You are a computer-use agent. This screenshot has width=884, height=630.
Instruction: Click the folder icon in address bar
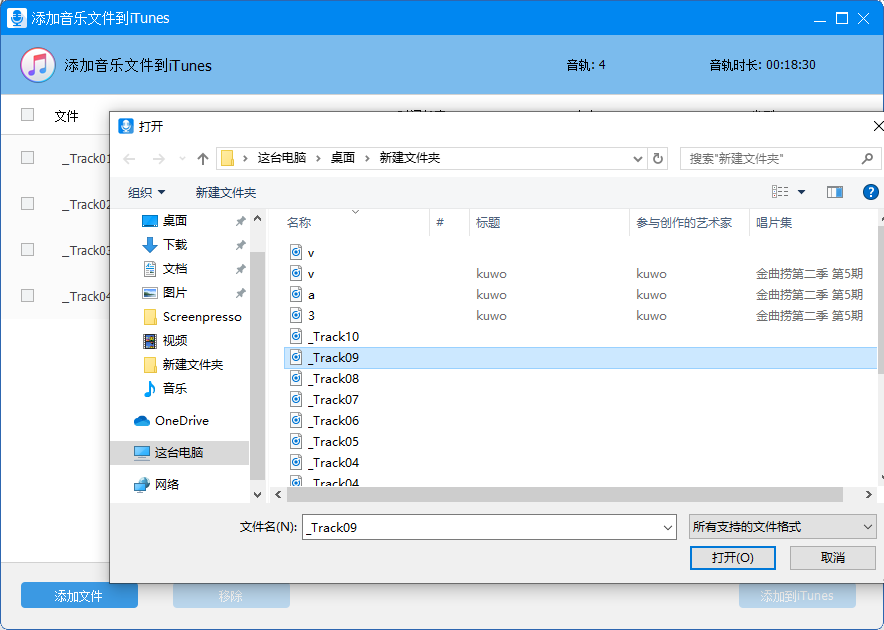(227, 158)
